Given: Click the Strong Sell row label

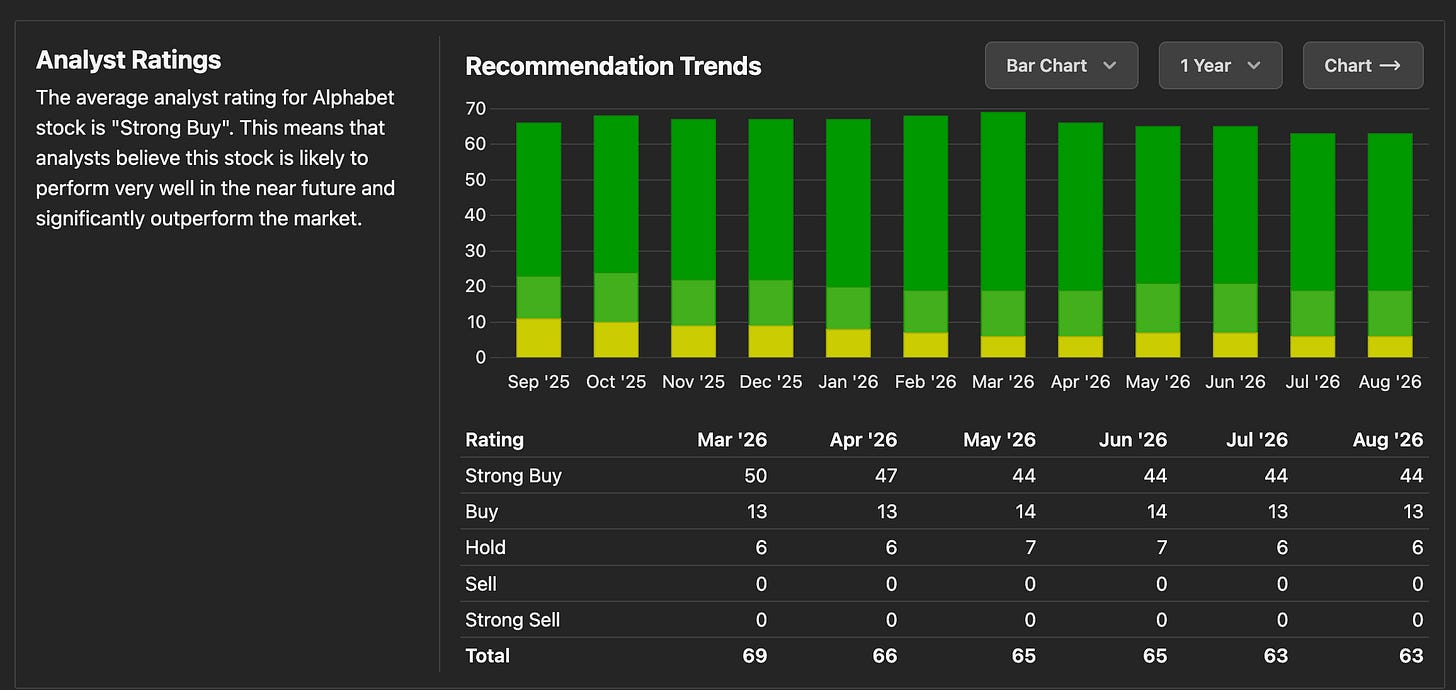Looking at the screenshot, I should [512, 620].
